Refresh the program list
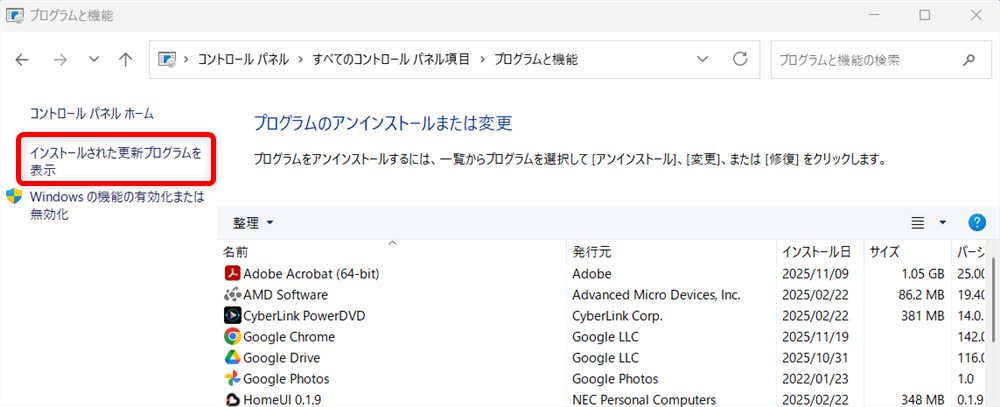1000x407 pixels. [x=740, y=59]
